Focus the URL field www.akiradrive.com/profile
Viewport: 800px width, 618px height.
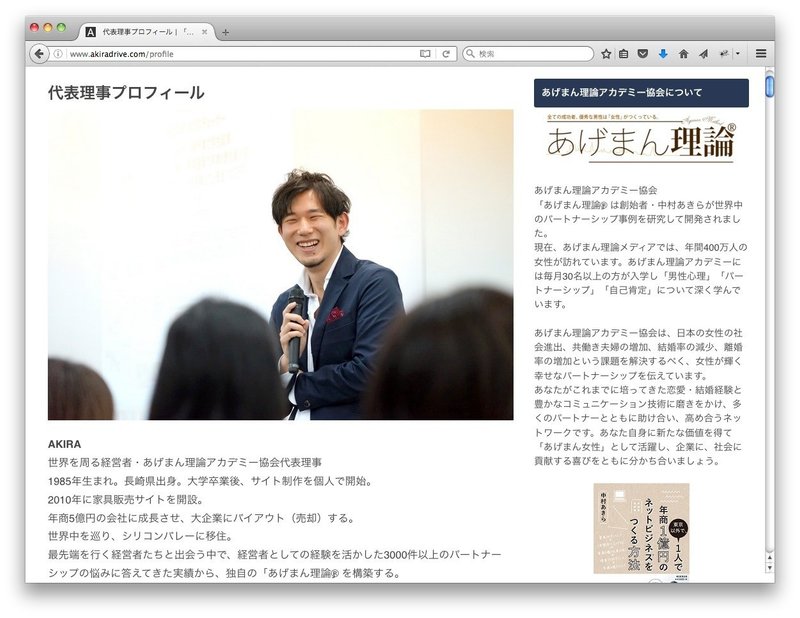[x=242, y=54]
